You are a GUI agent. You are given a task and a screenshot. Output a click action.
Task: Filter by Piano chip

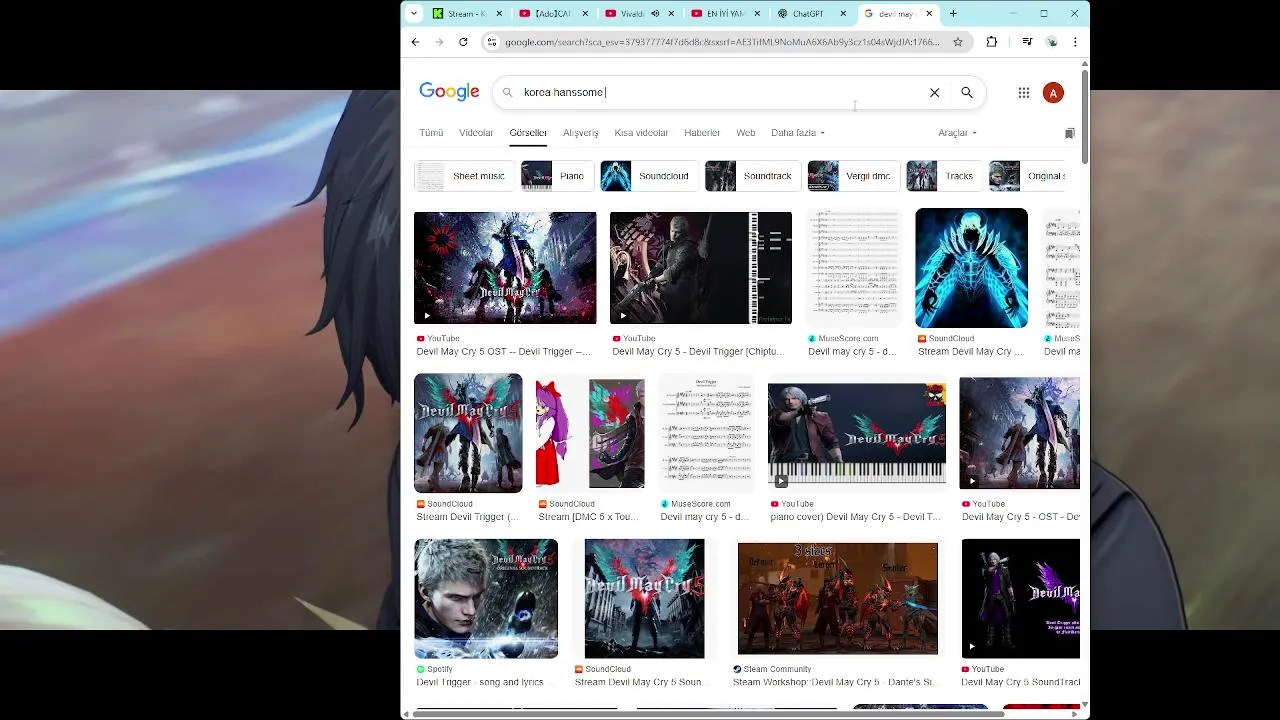point(557,176)
